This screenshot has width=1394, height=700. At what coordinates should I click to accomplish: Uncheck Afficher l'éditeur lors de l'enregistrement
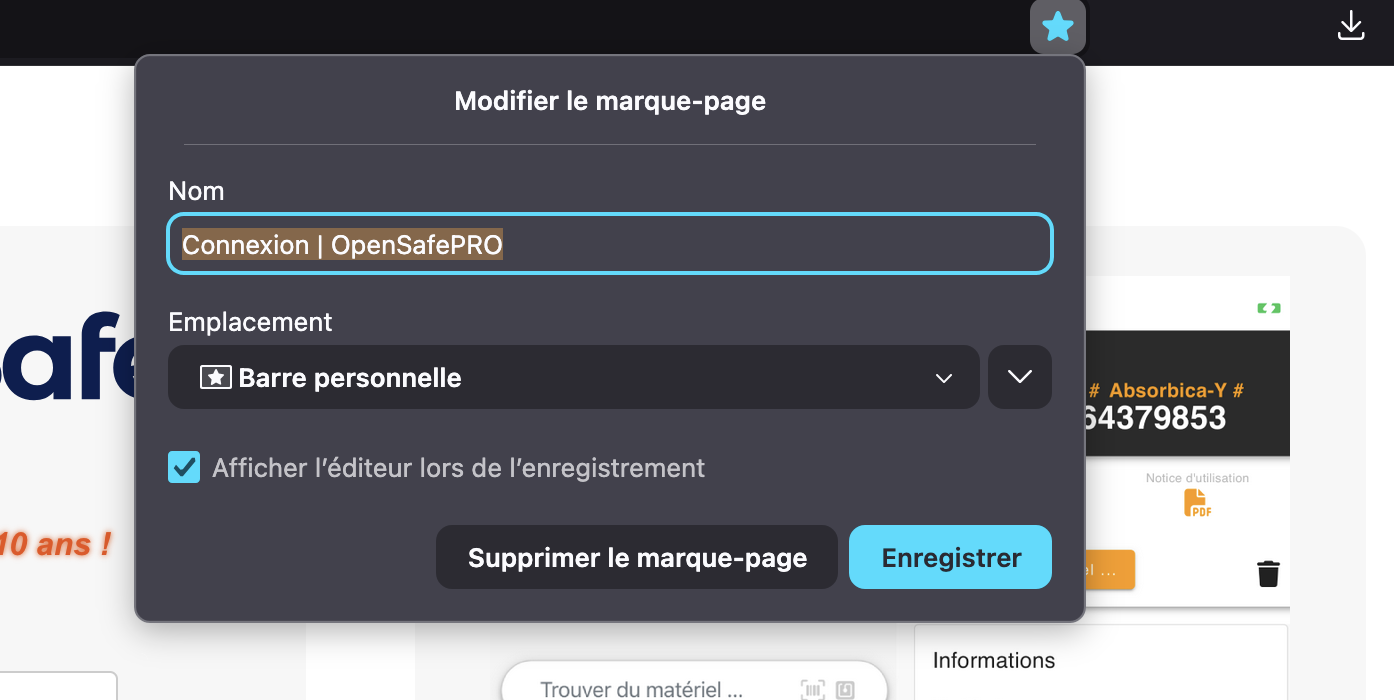(184, 467)
